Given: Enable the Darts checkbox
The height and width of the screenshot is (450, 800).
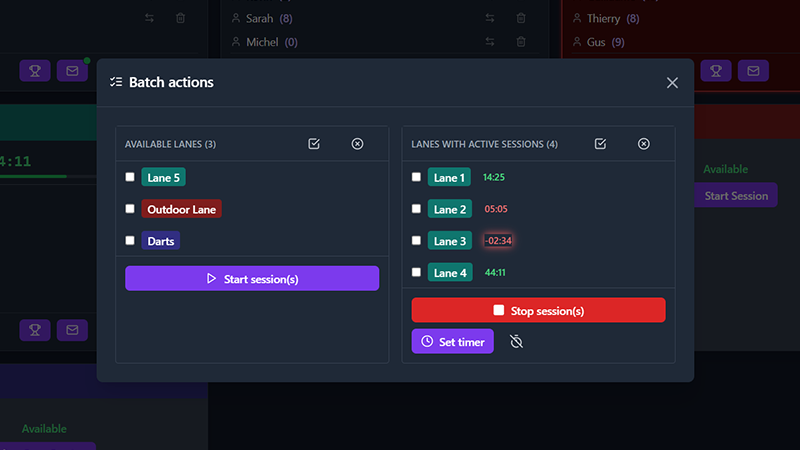Looking at the screenshot, I should click(130, 241).
